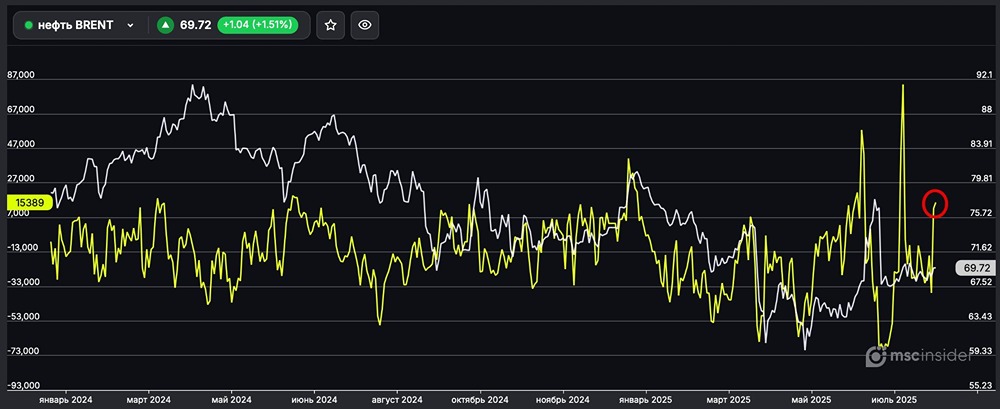Screen dimensions: 1000x409
Task: Expand the нефть BRENT dropdown chevron
Action: pos(130,26)
